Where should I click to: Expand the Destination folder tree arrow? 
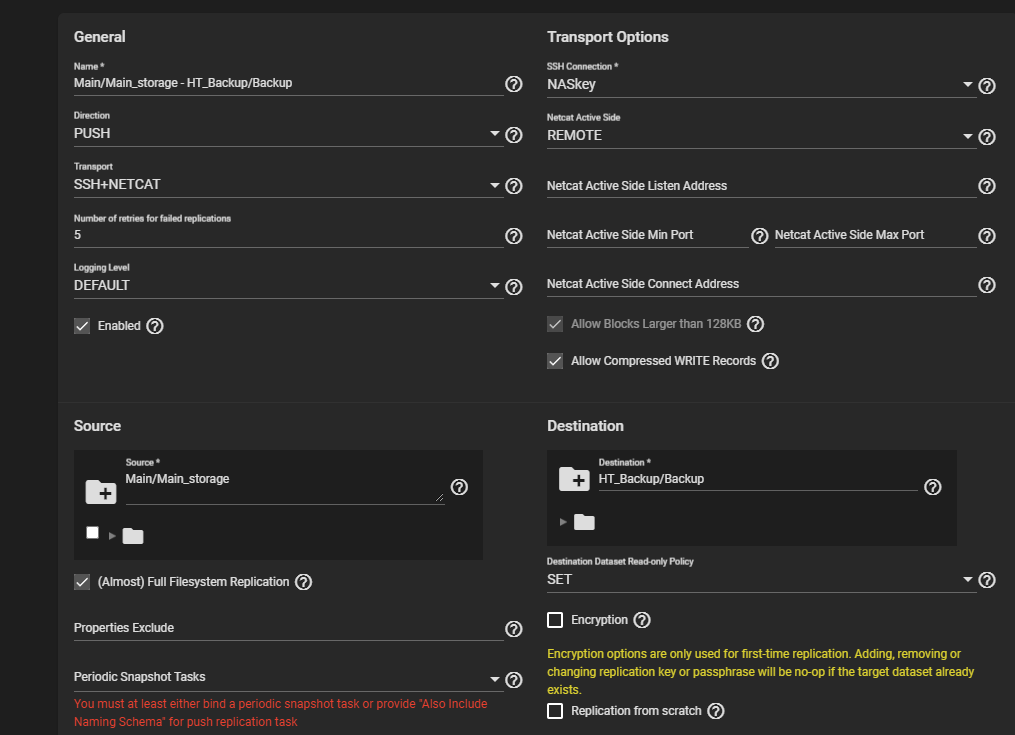point(563,522)
